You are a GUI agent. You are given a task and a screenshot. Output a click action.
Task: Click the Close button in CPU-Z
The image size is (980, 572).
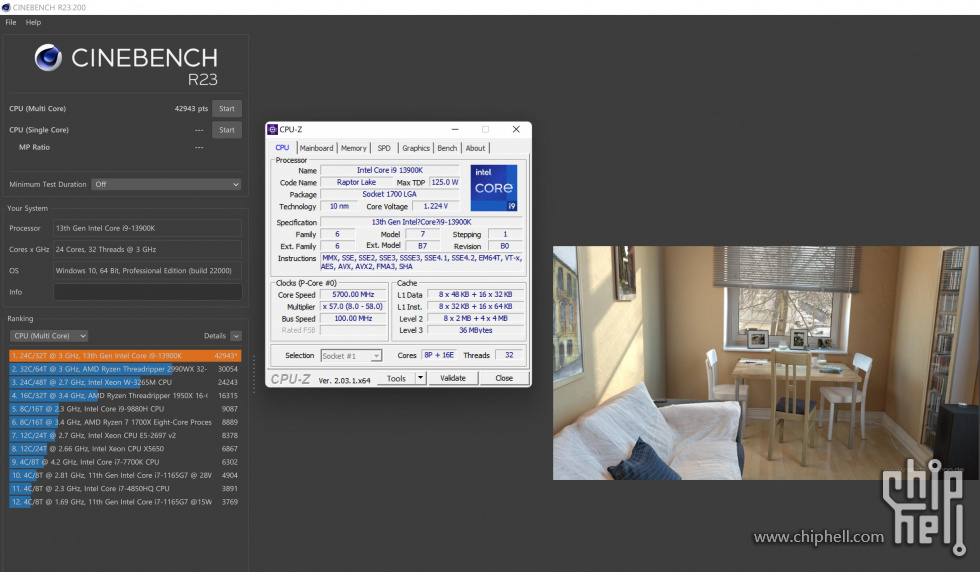coord(504,378)
